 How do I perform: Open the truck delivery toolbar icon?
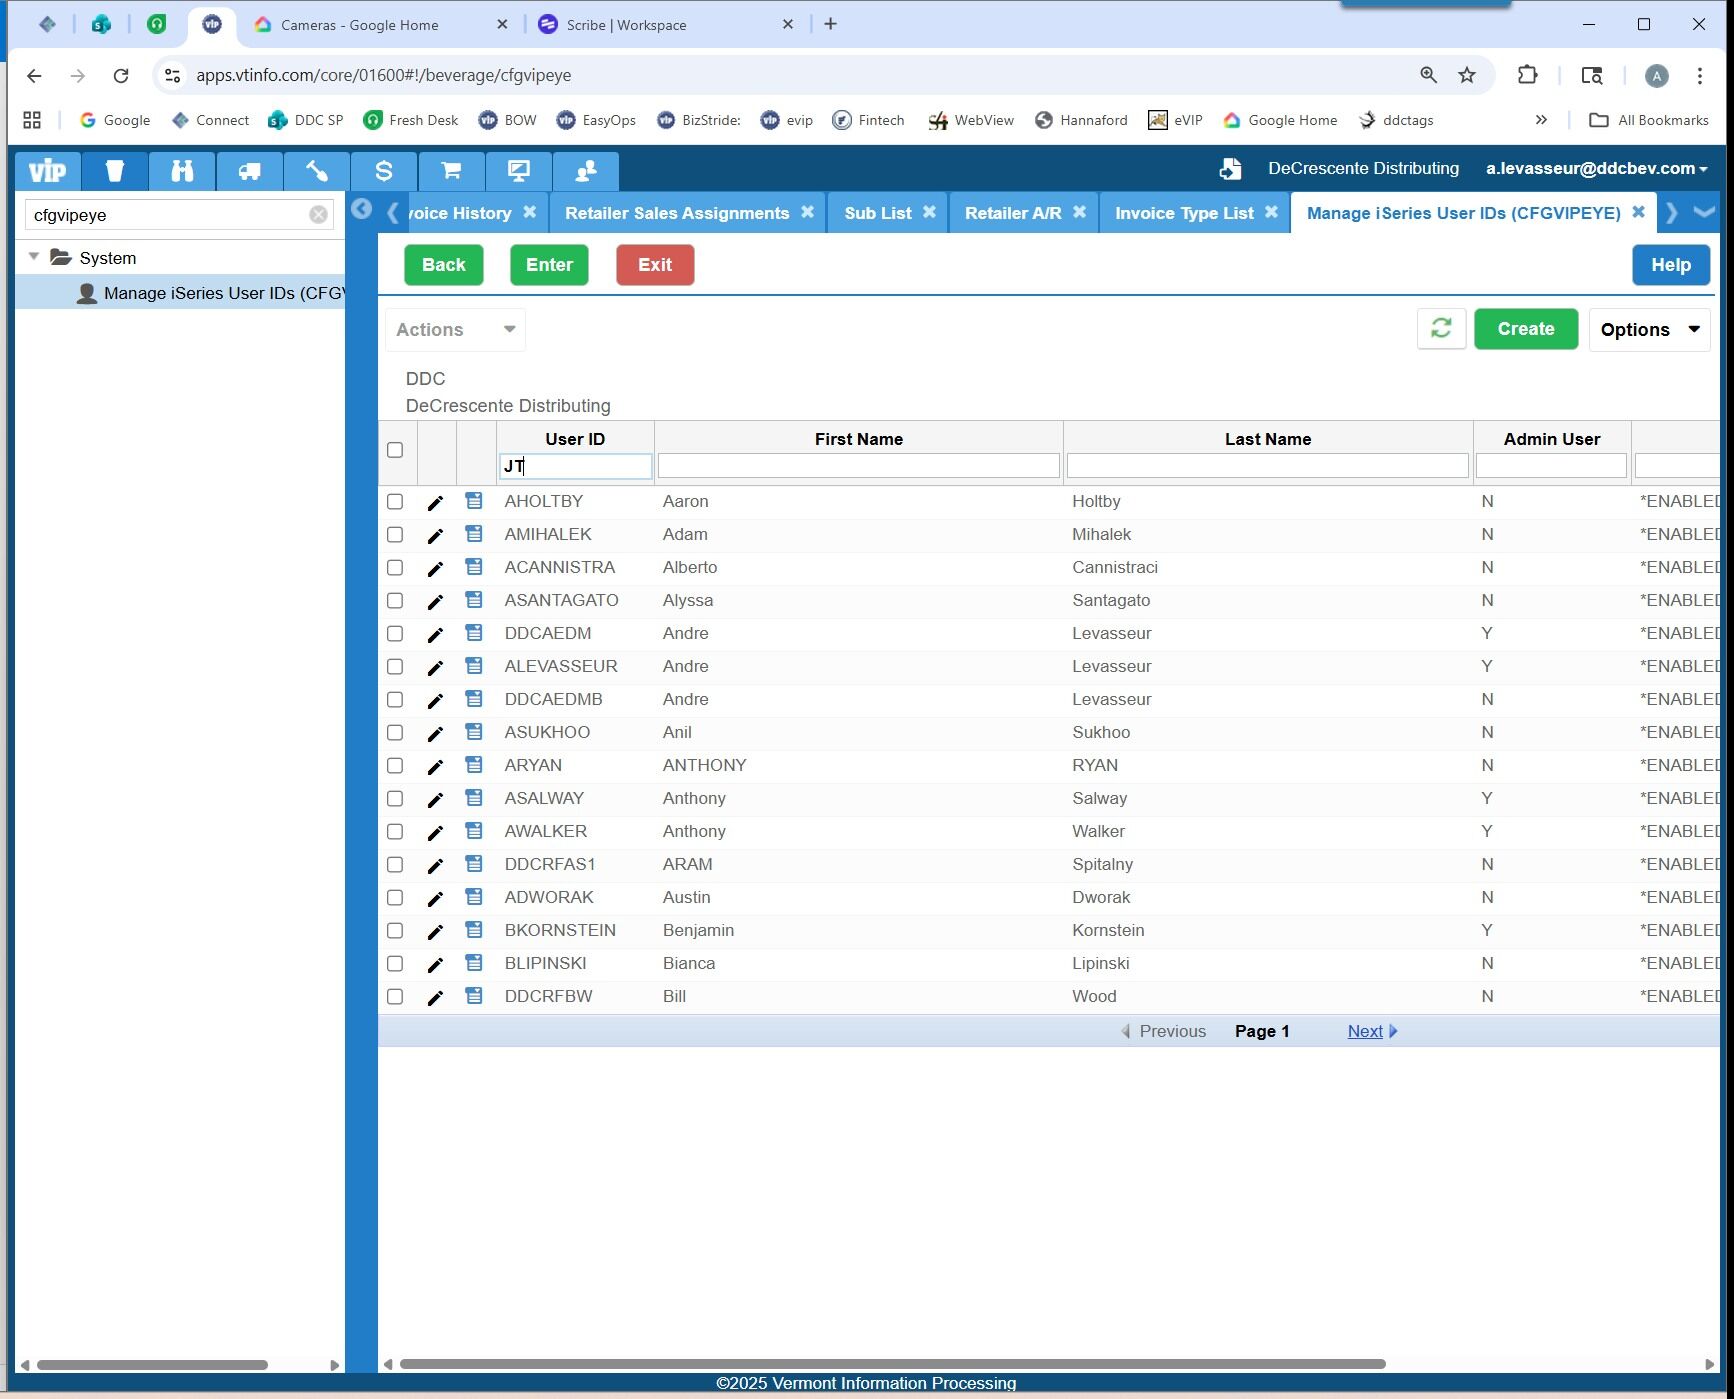pos(249,171)
